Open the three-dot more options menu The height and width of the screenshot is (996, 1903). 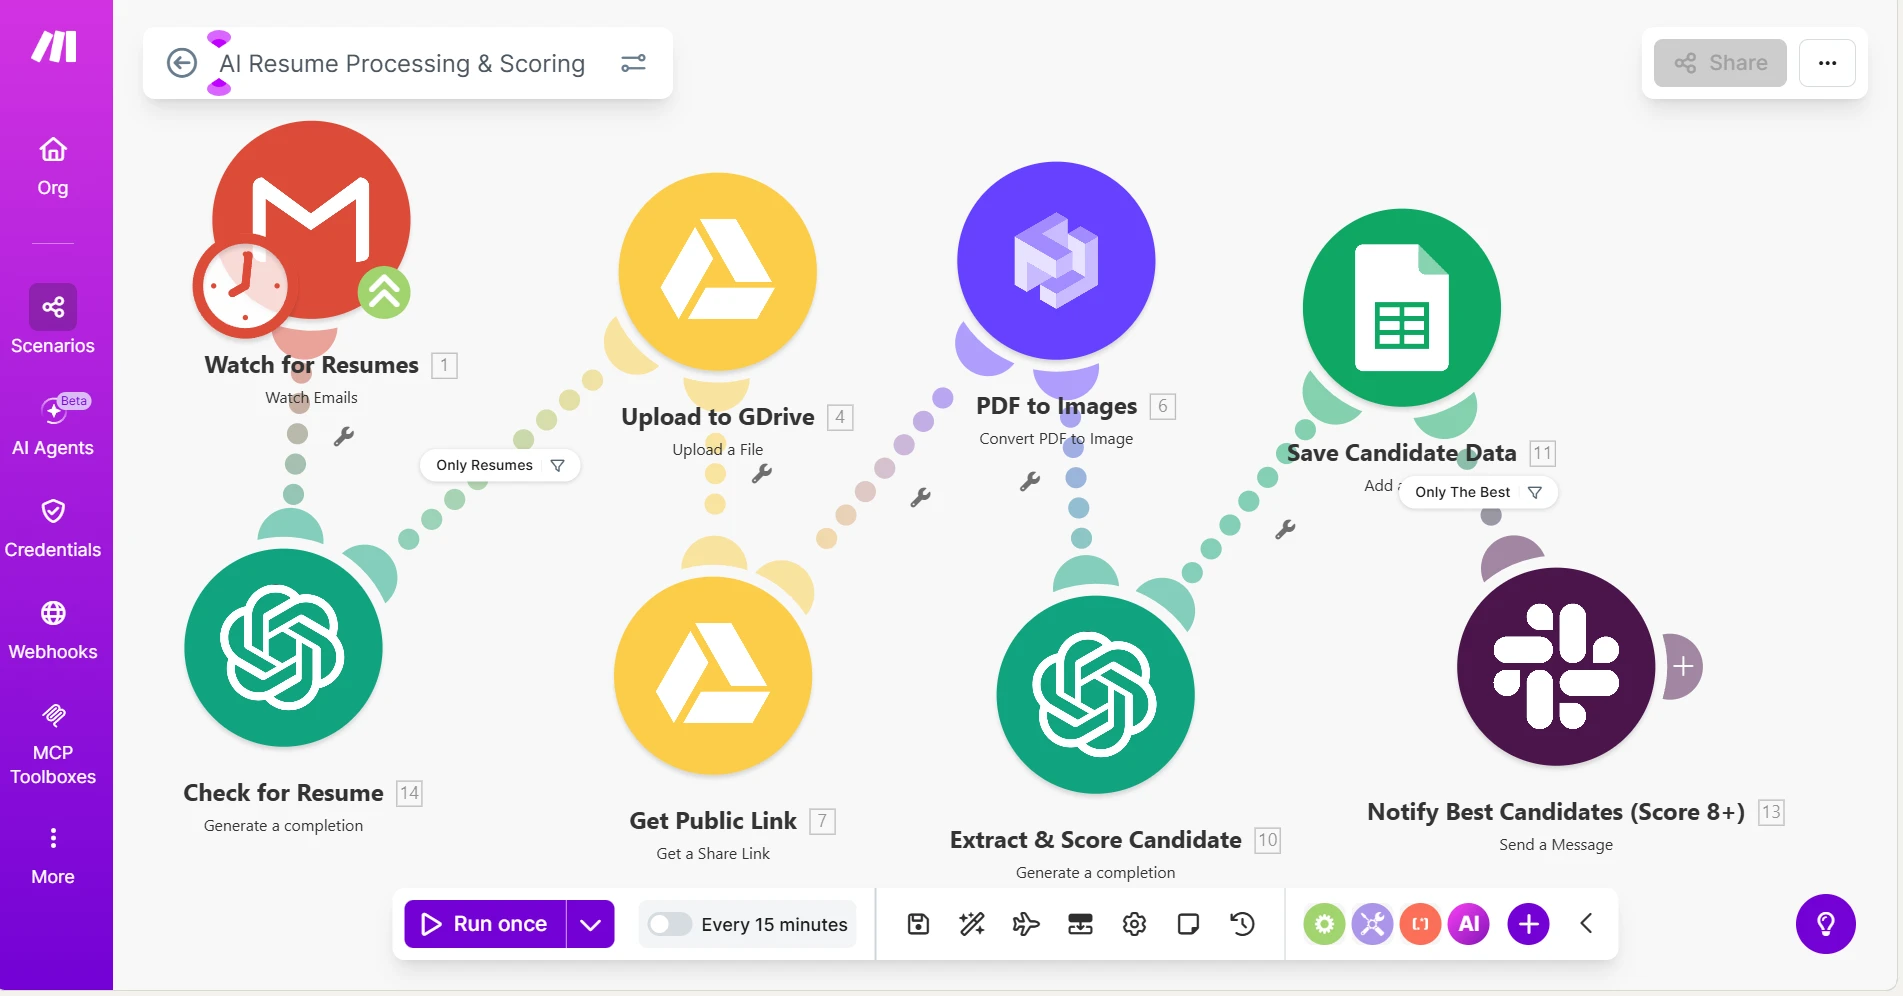[x=1827, y=63]
